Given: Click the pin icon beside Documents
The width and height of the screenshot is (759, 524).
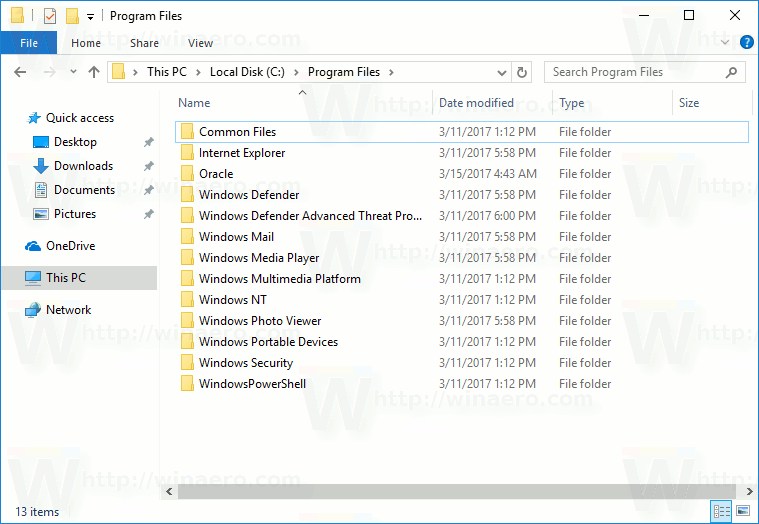Looking at the screenshot, I should [149, 190].
